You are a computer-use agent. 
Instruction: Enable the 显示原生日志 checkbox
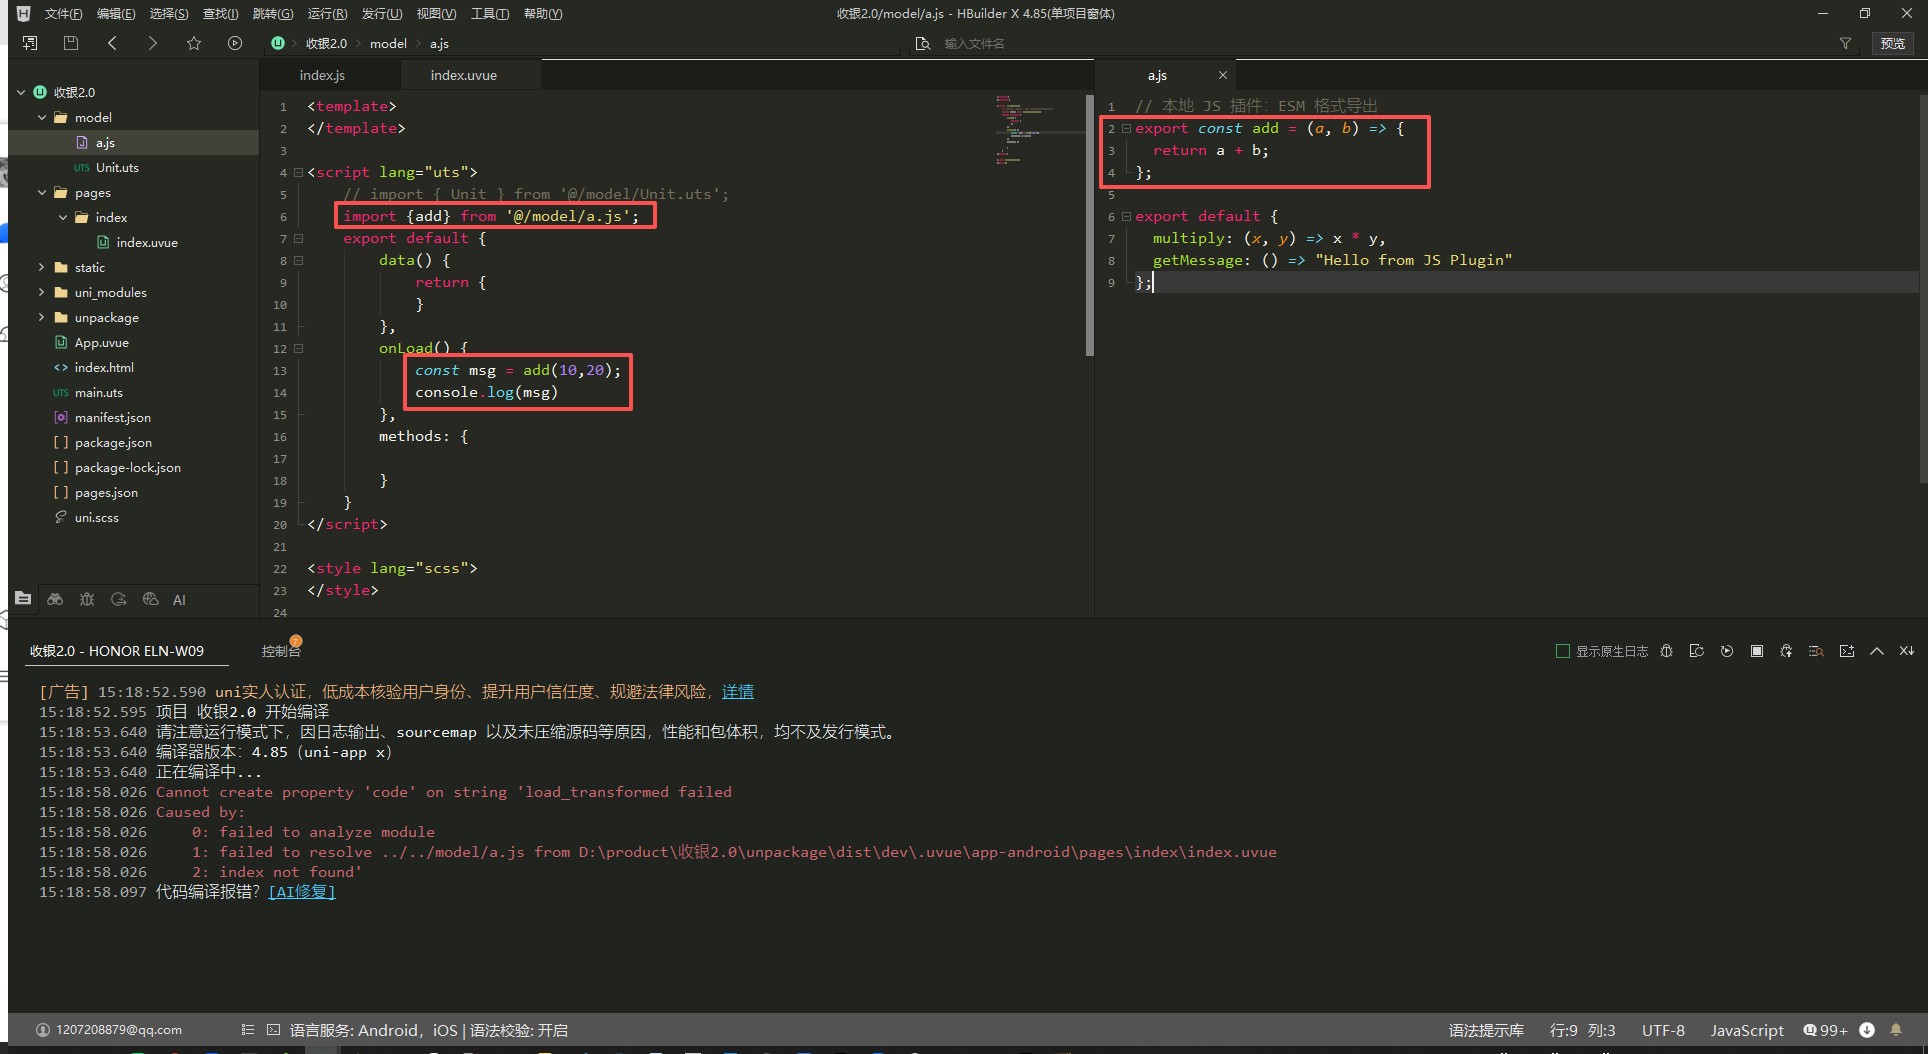point(1562,651)
